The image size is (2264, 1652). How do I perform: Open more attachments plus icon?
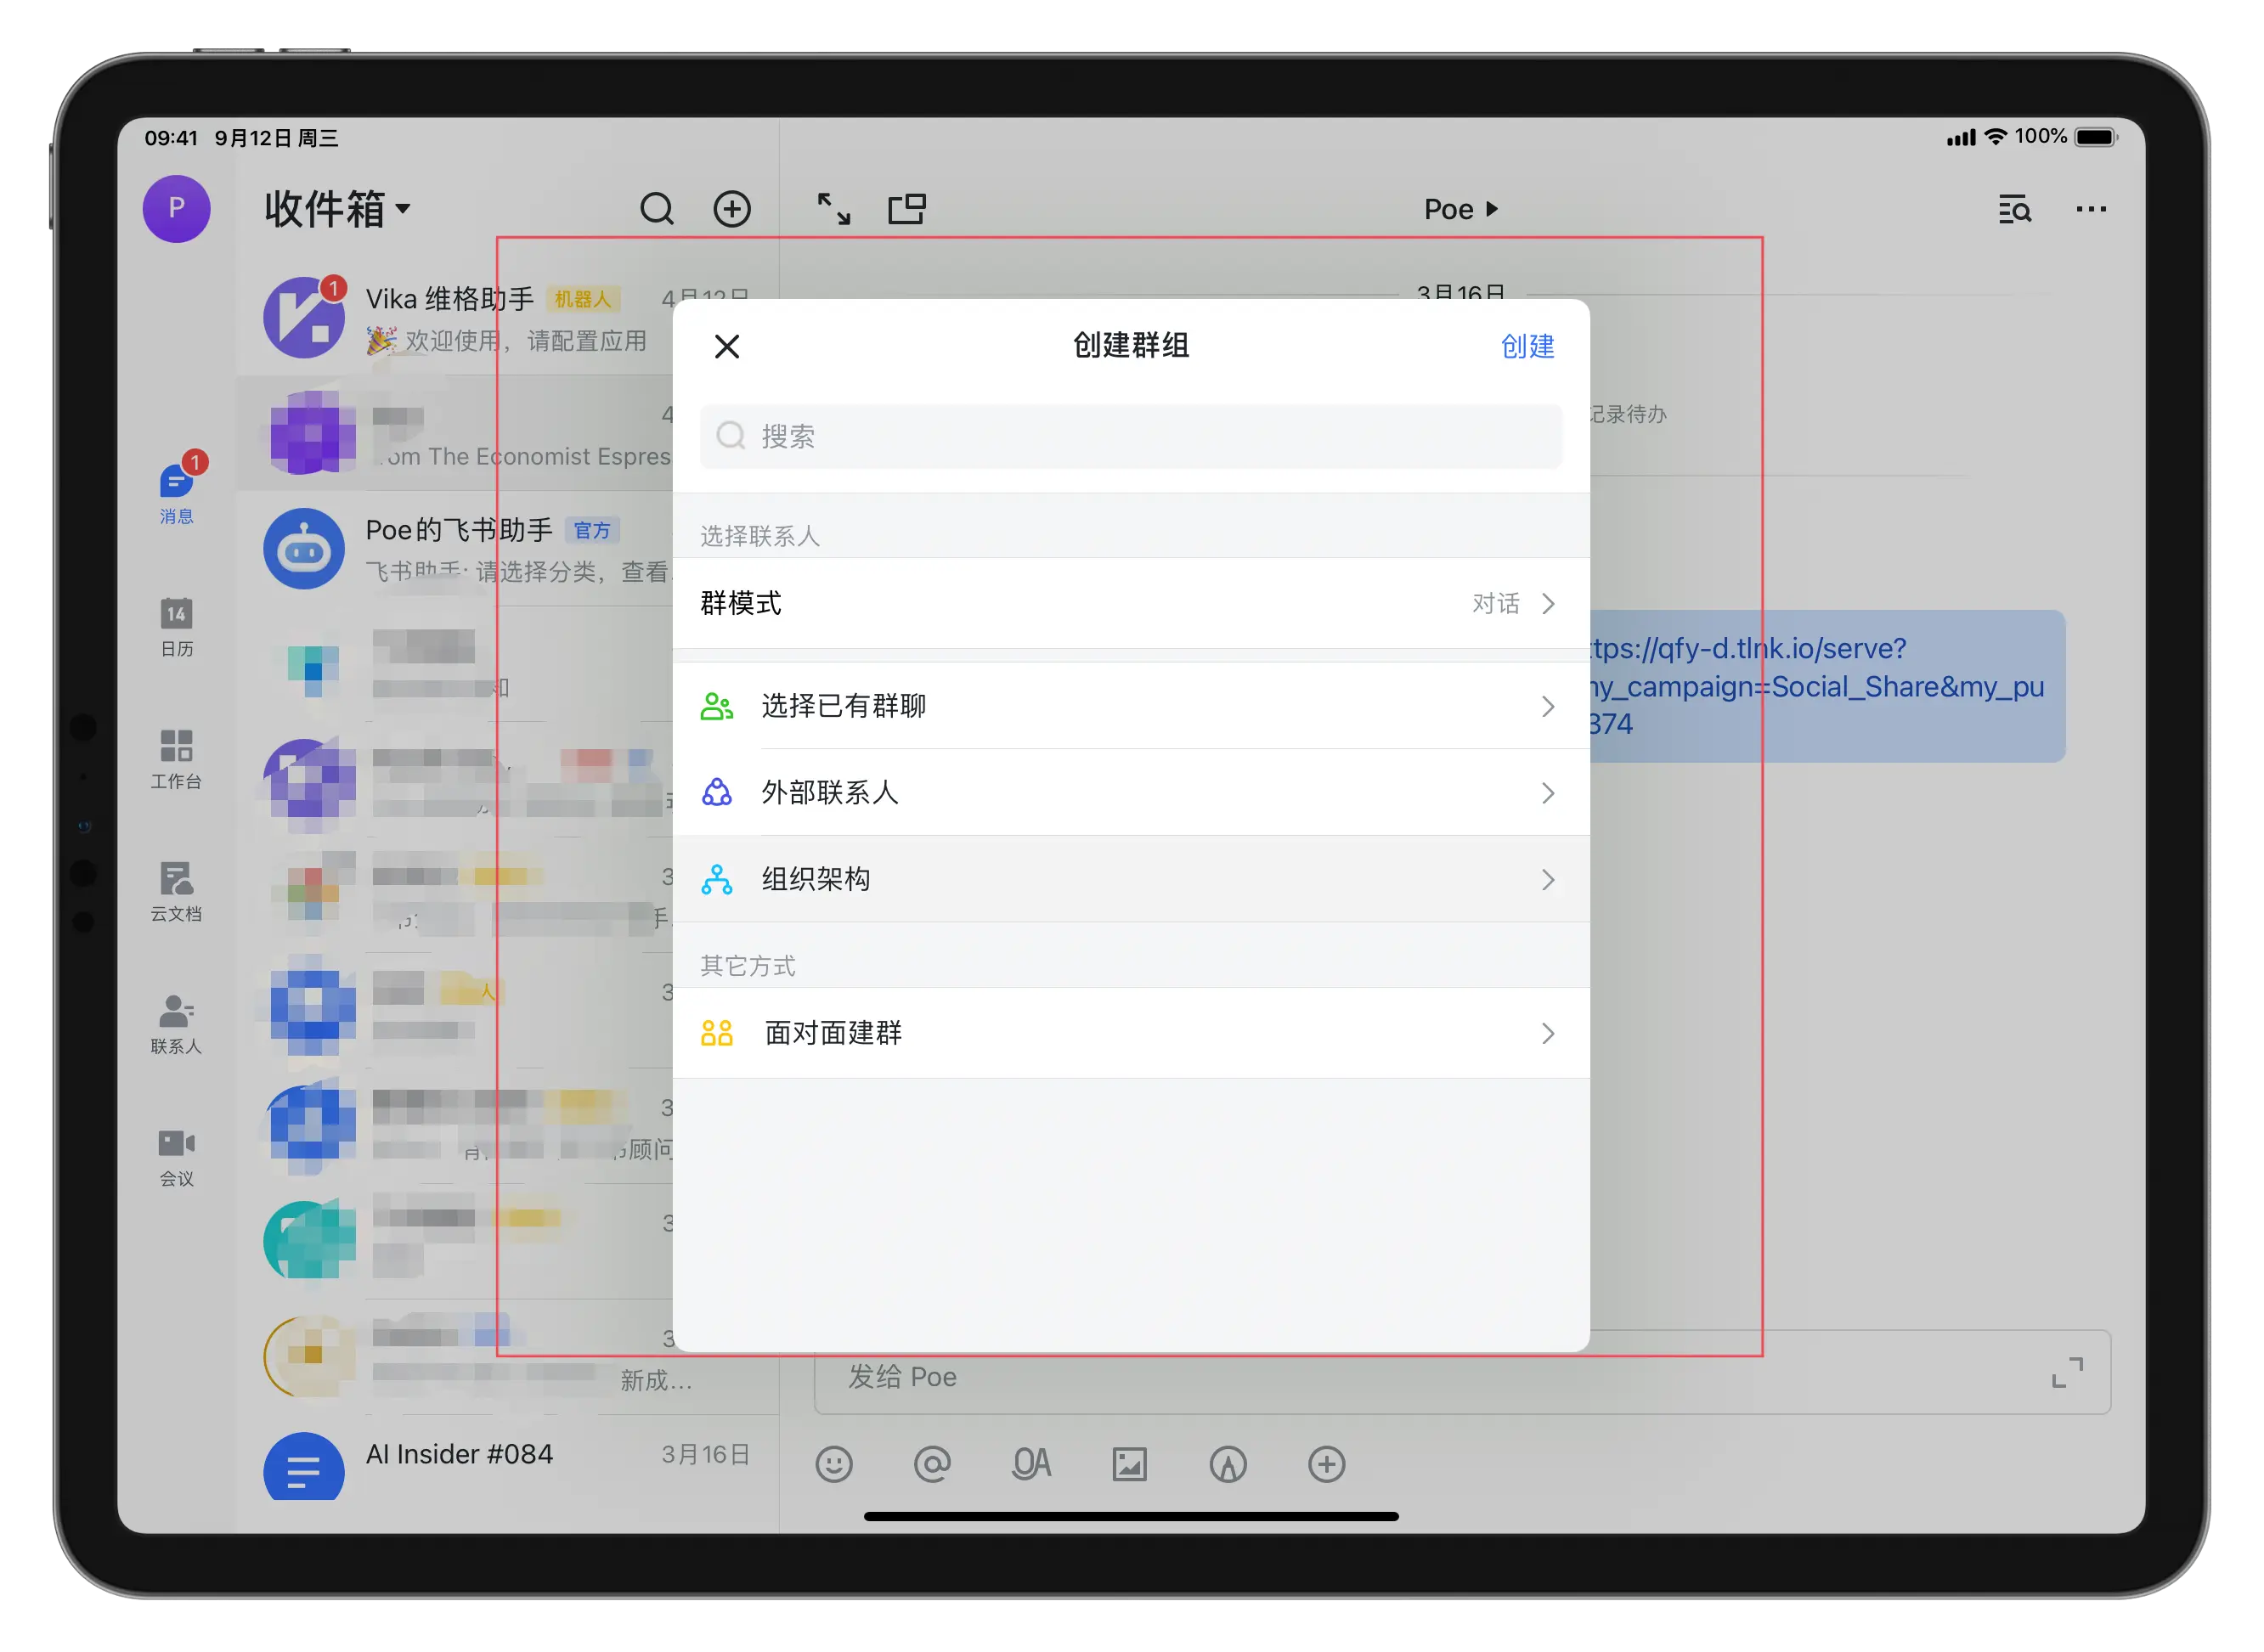pyautogui.click(x=1327, y=1465)
